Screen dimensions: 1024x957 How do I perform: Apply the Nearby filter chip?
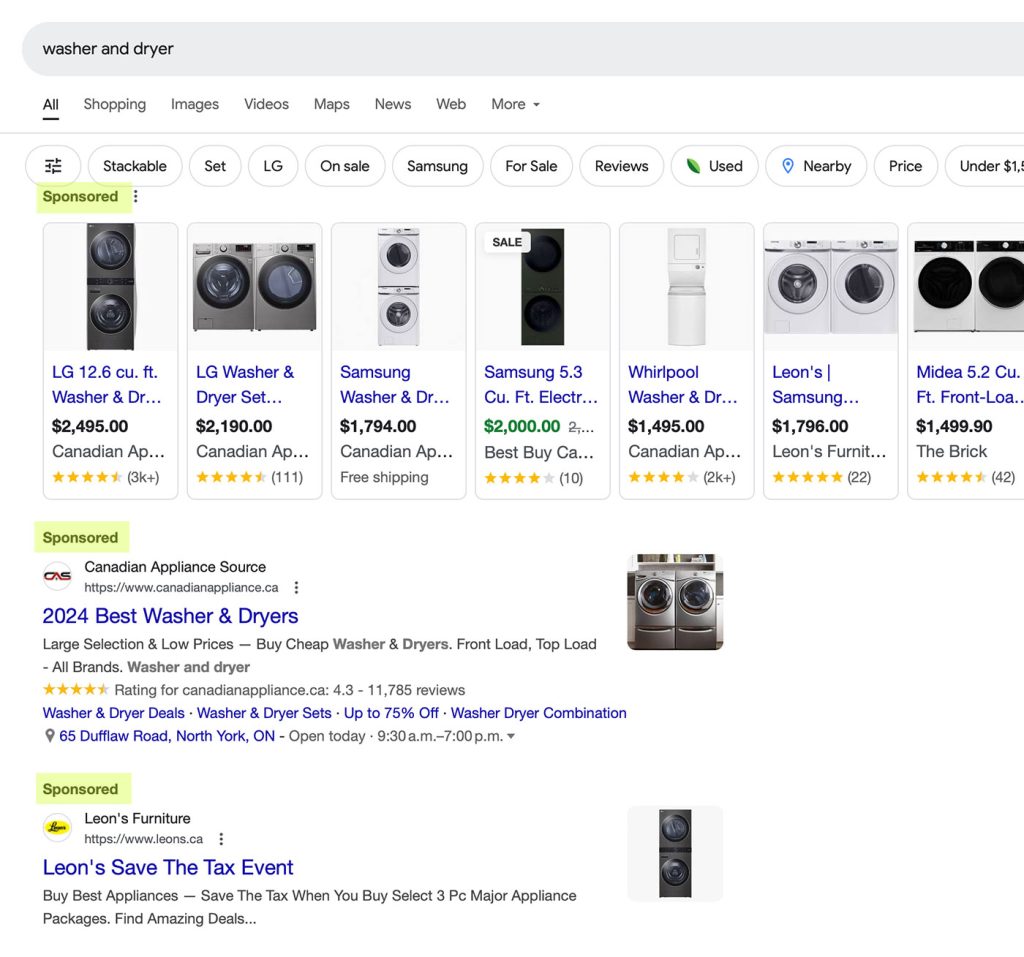coord(816,166)
